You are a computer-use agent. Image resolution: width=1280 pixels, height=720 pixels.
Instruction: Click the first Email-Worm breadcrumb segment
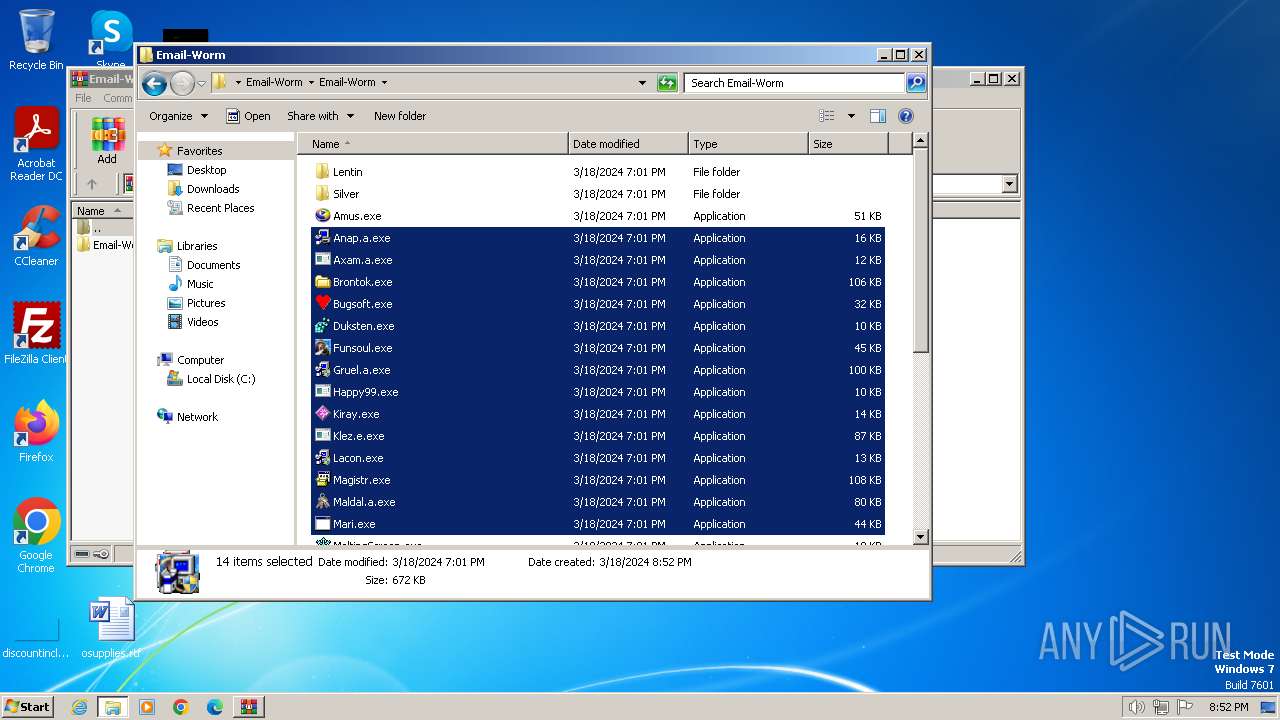pyautogui.click(x=274, y=83)
